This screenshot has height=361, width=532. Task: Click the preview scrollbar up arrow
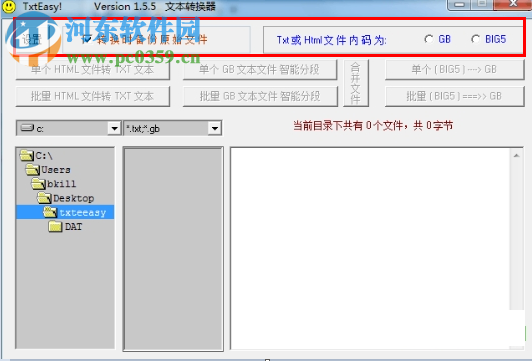pos(516,155)
